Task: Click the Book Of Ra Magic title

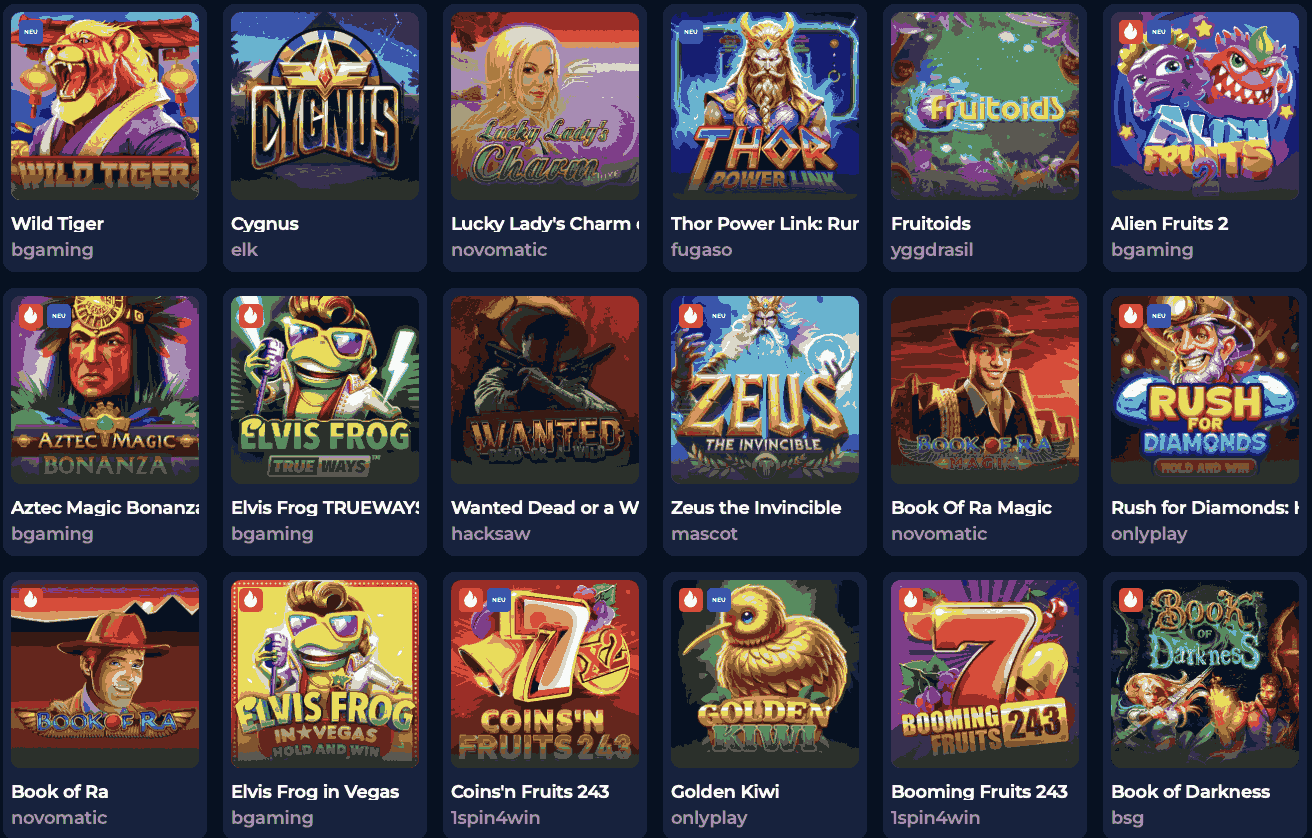Action: pos(971,508)
